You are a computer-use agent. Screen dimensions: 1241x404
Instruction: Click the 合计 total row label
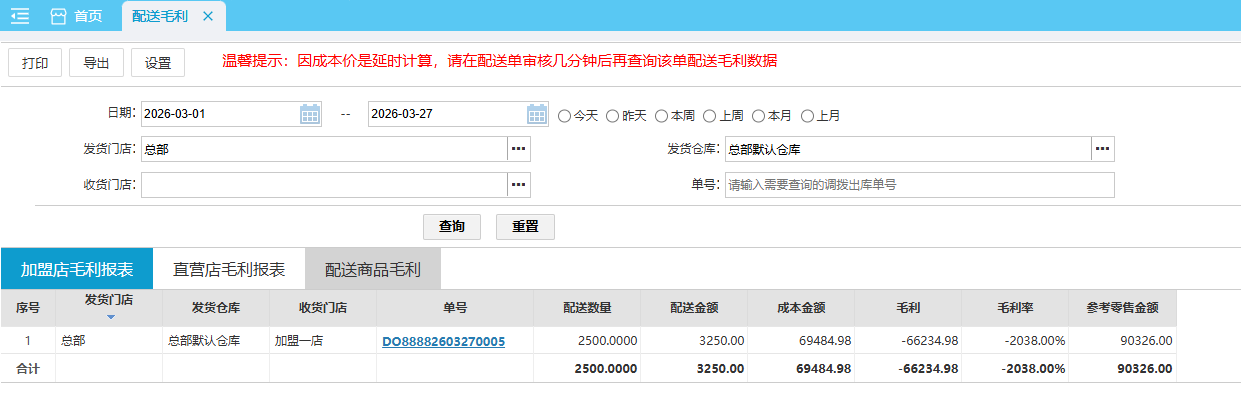(x=28, y=368)
